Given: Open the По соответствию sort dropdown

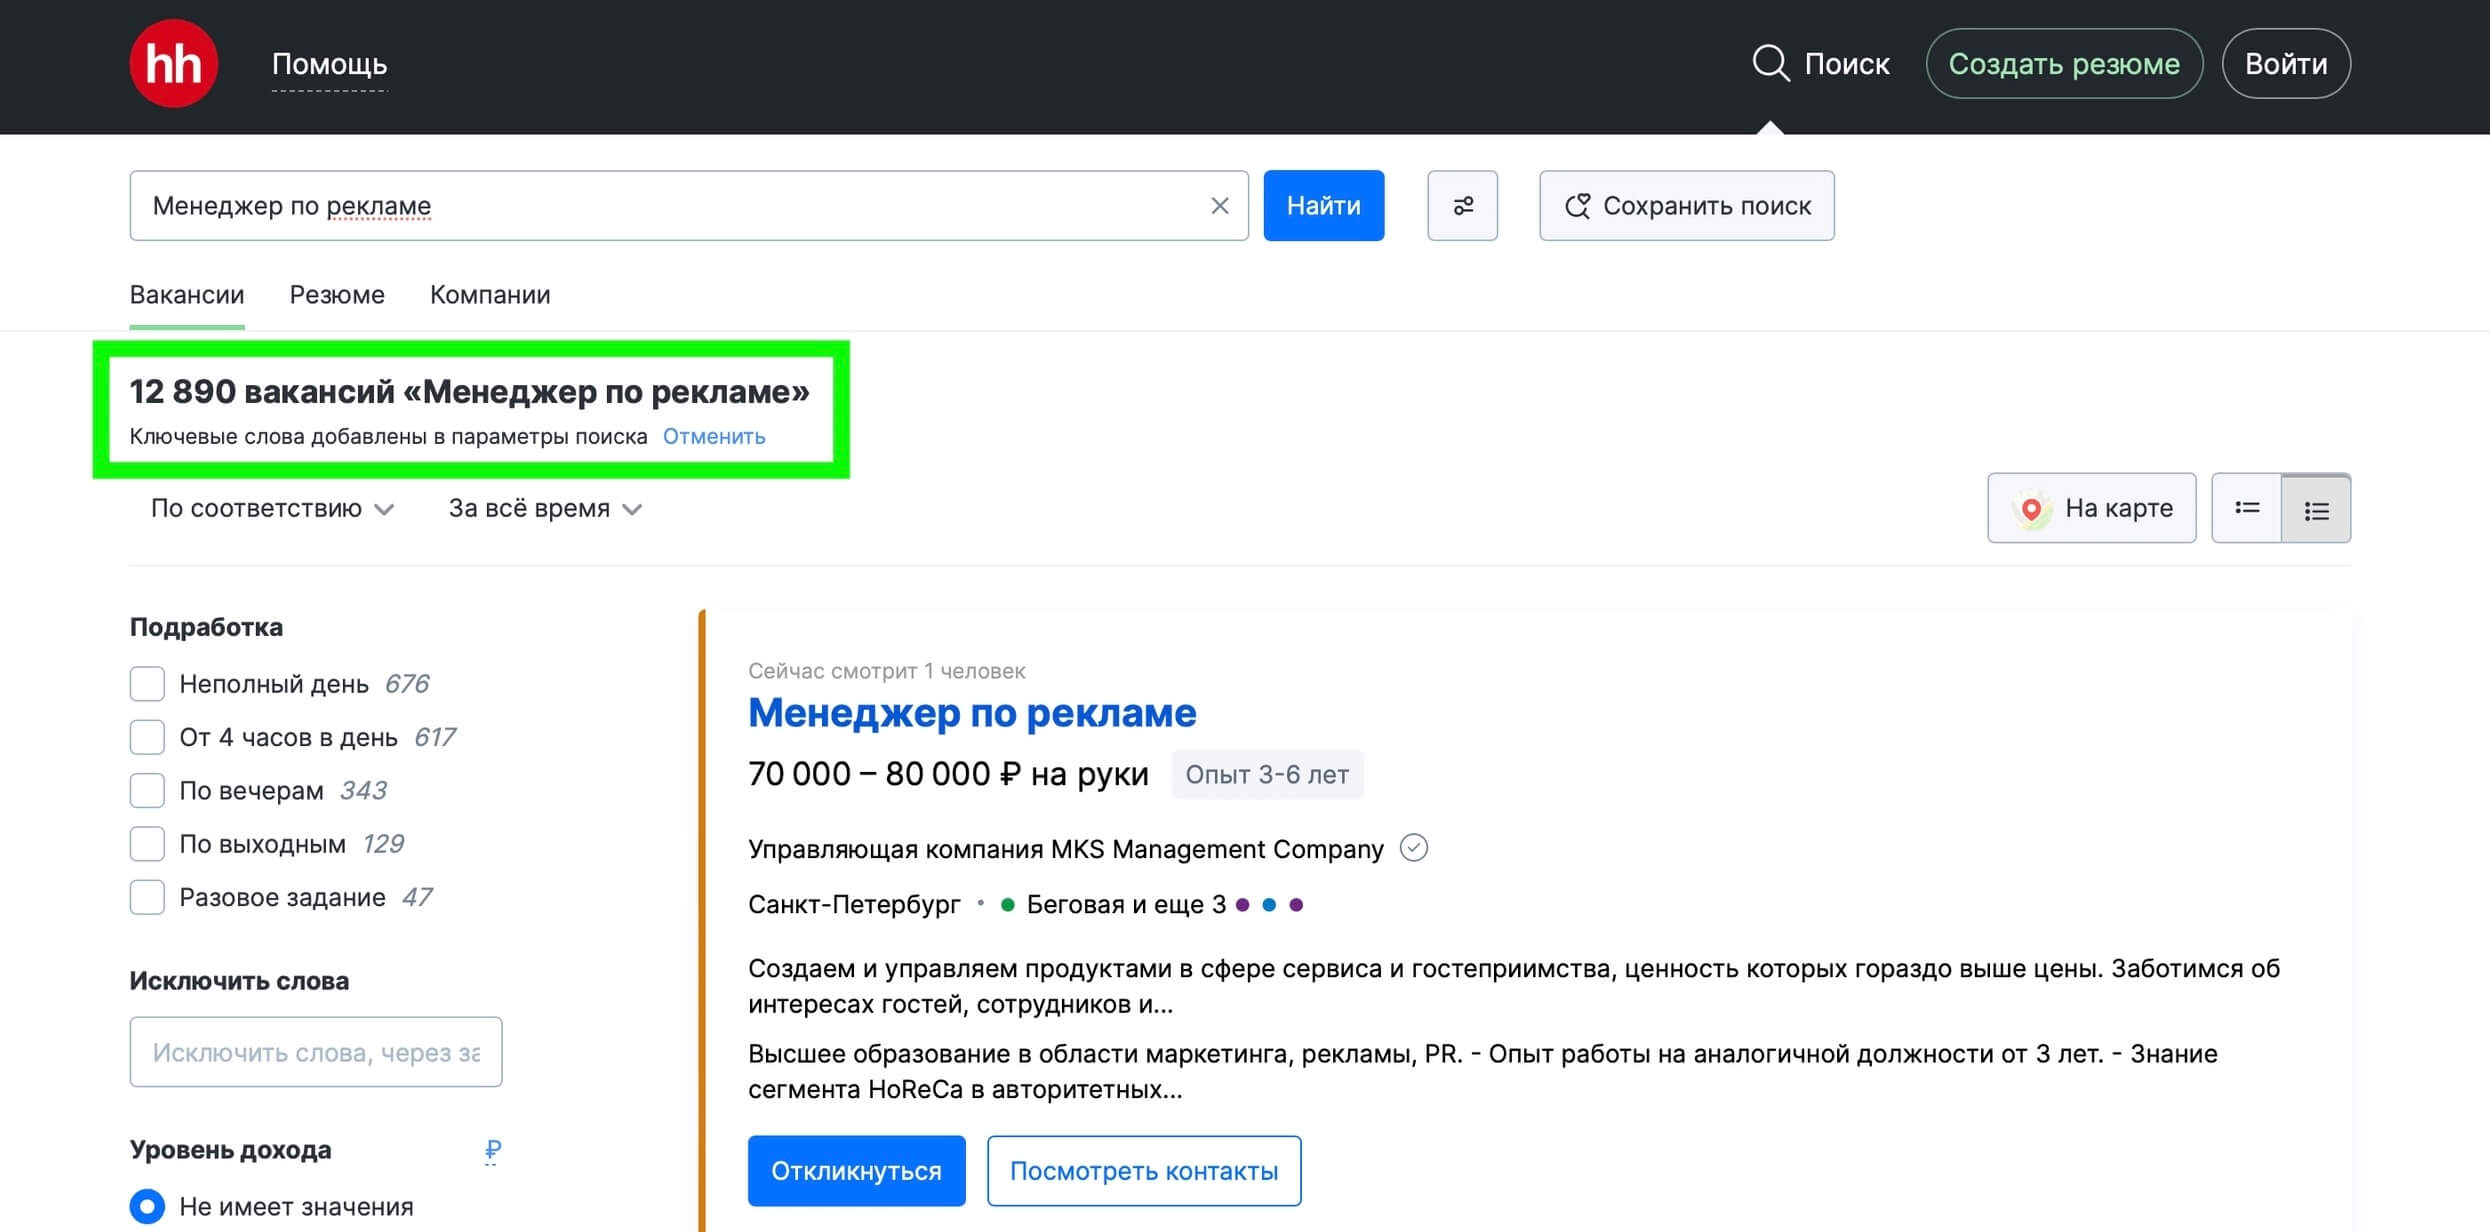Looking at the screenshot, I should point(272,508).
